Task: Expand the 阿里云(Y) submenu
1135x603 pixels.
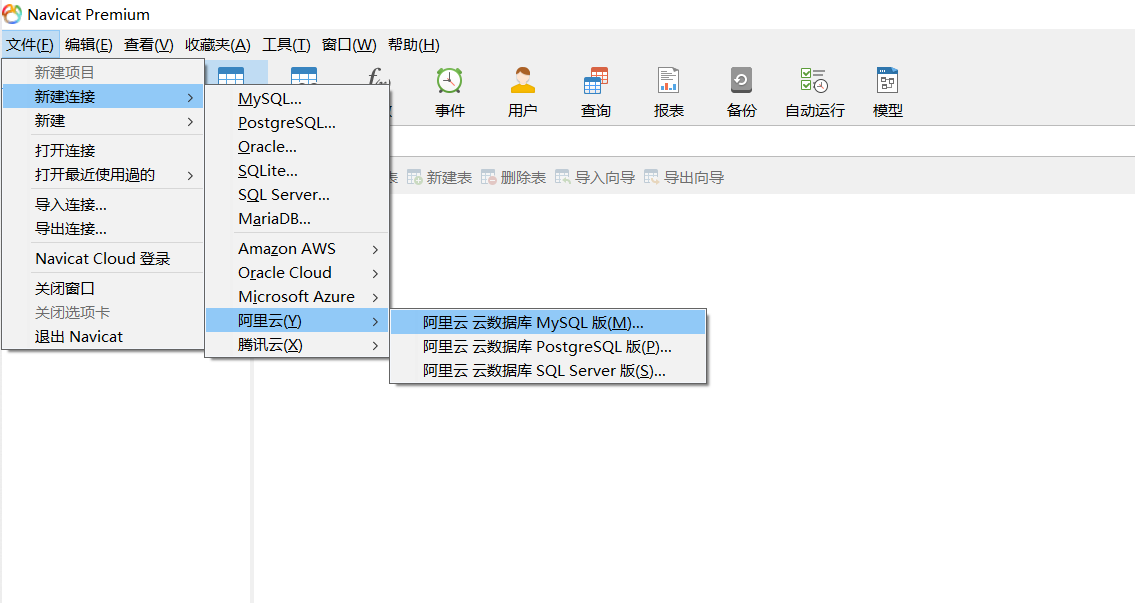Action: pos(298,321)
